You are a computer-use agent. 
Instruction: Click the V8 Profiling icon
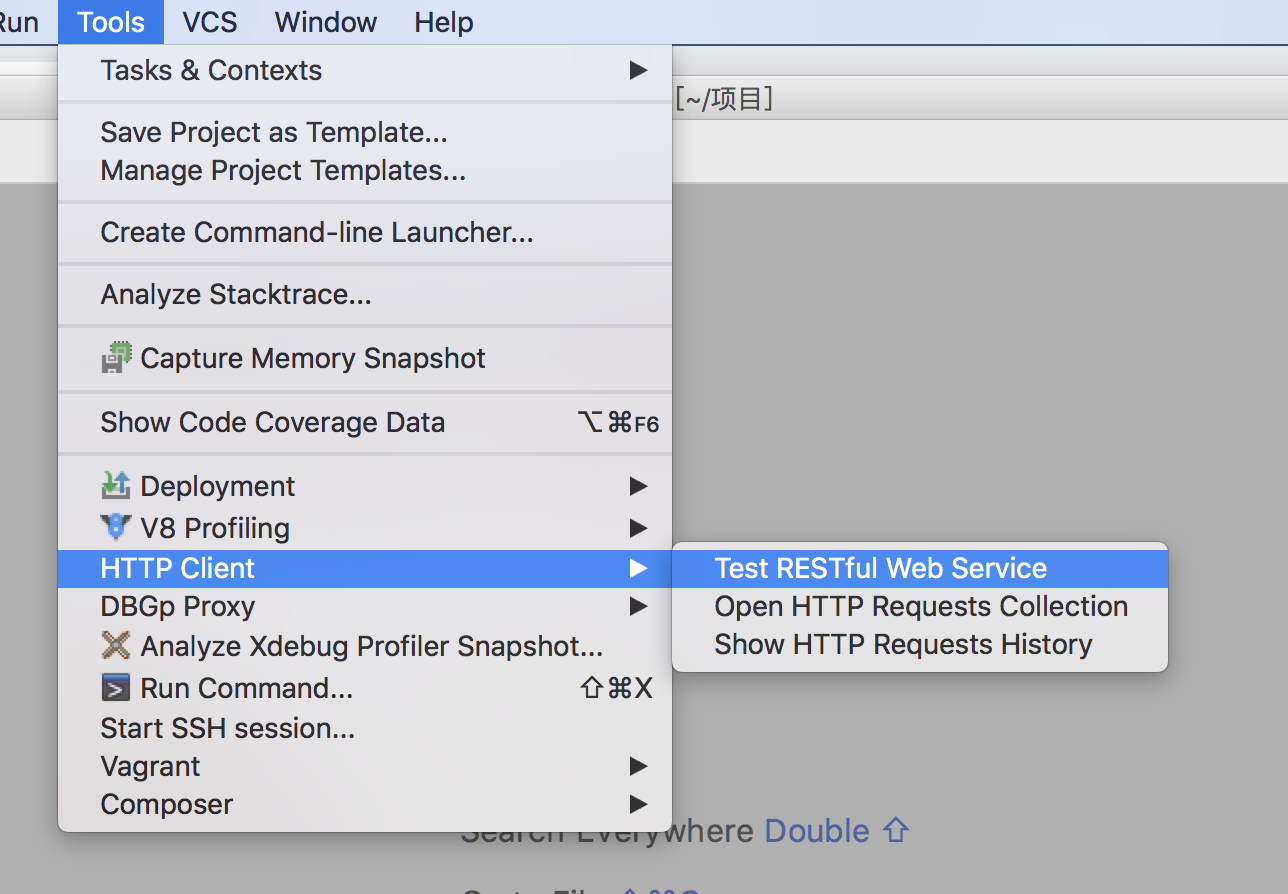(116, 527)
